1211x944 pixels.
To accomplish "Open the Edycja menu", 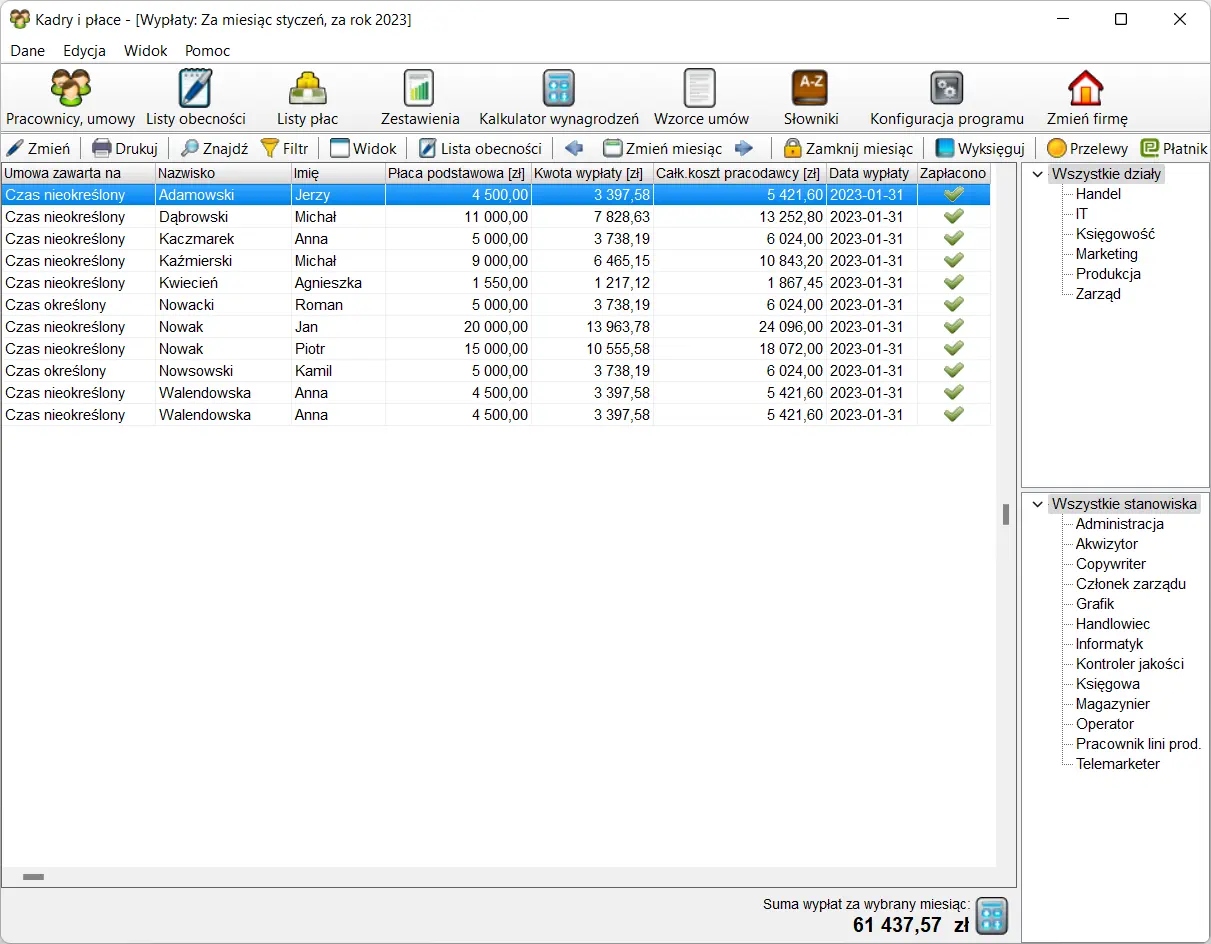I will point(84,51).
